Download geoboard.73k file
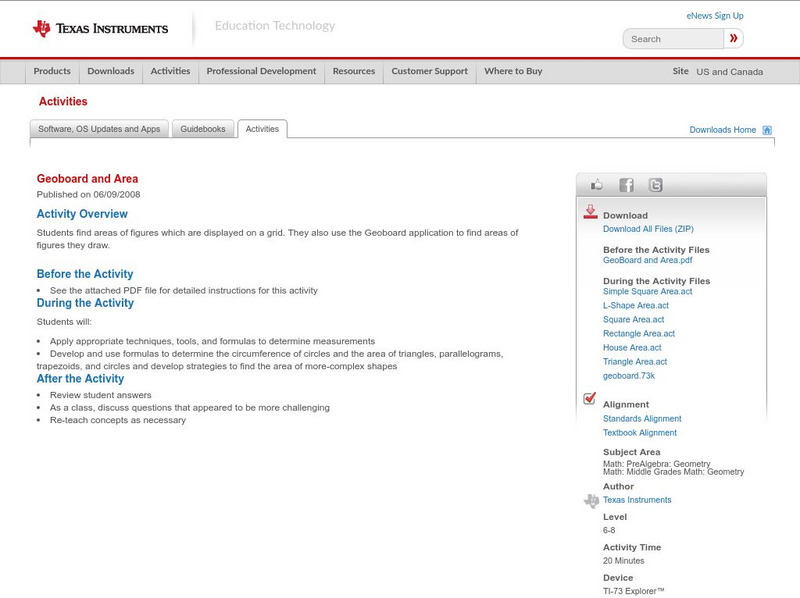 [x=629, y=376]
